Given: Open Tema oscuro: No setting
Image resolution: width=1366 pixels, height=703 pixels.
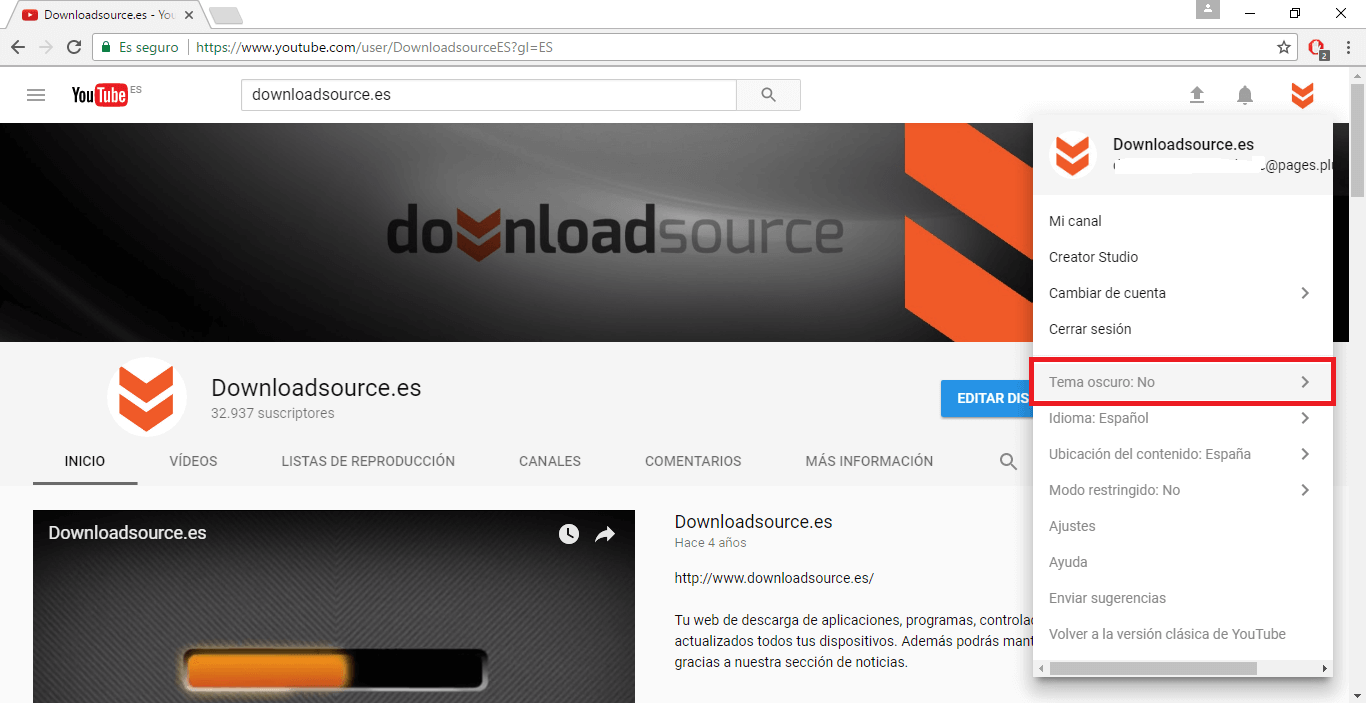Looking at the screenshot, I should click(x=1182, y=382).
